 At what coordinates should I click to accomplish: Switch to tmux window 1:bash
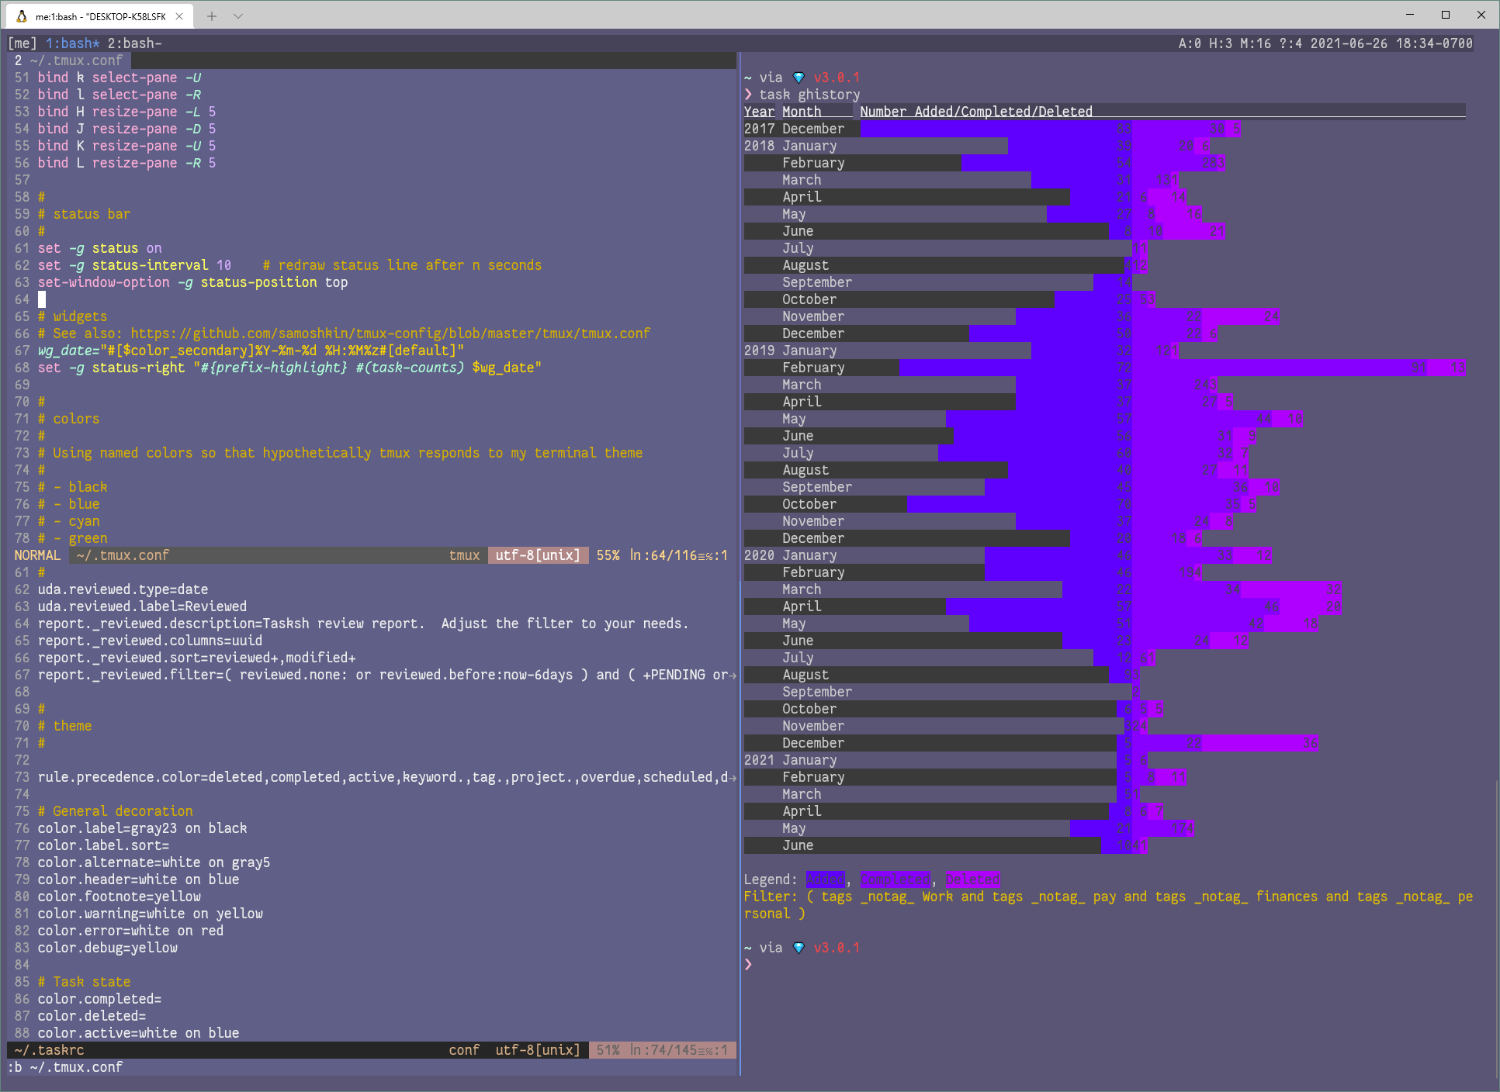73,43
